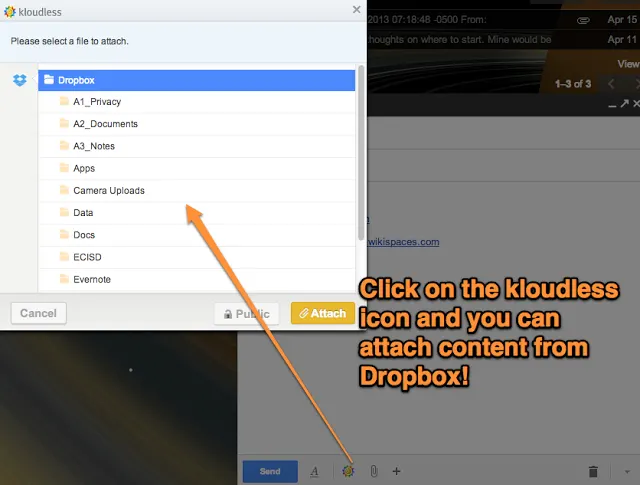The image size is (640, 485).
Task: Click the file list scrollbar
Action: coord(361,153)
